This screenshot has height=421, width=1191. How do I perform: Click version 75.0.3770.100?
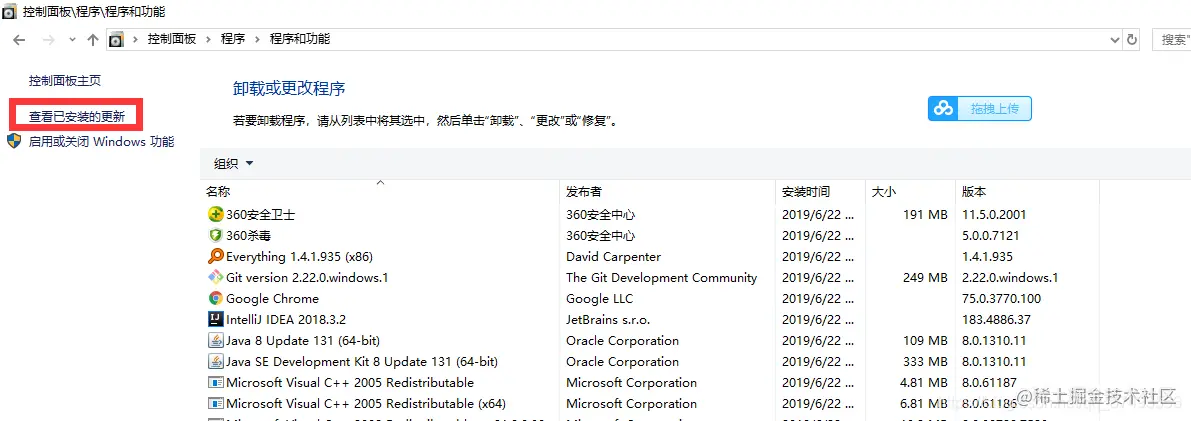pos(1001,299)
